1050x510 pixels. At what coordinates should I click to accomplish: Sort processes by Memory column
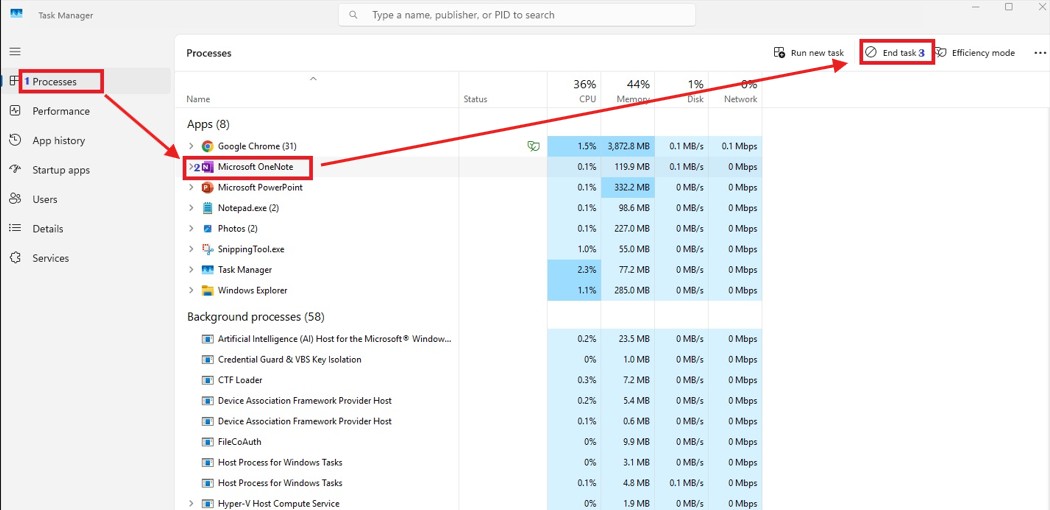point(627,91)
